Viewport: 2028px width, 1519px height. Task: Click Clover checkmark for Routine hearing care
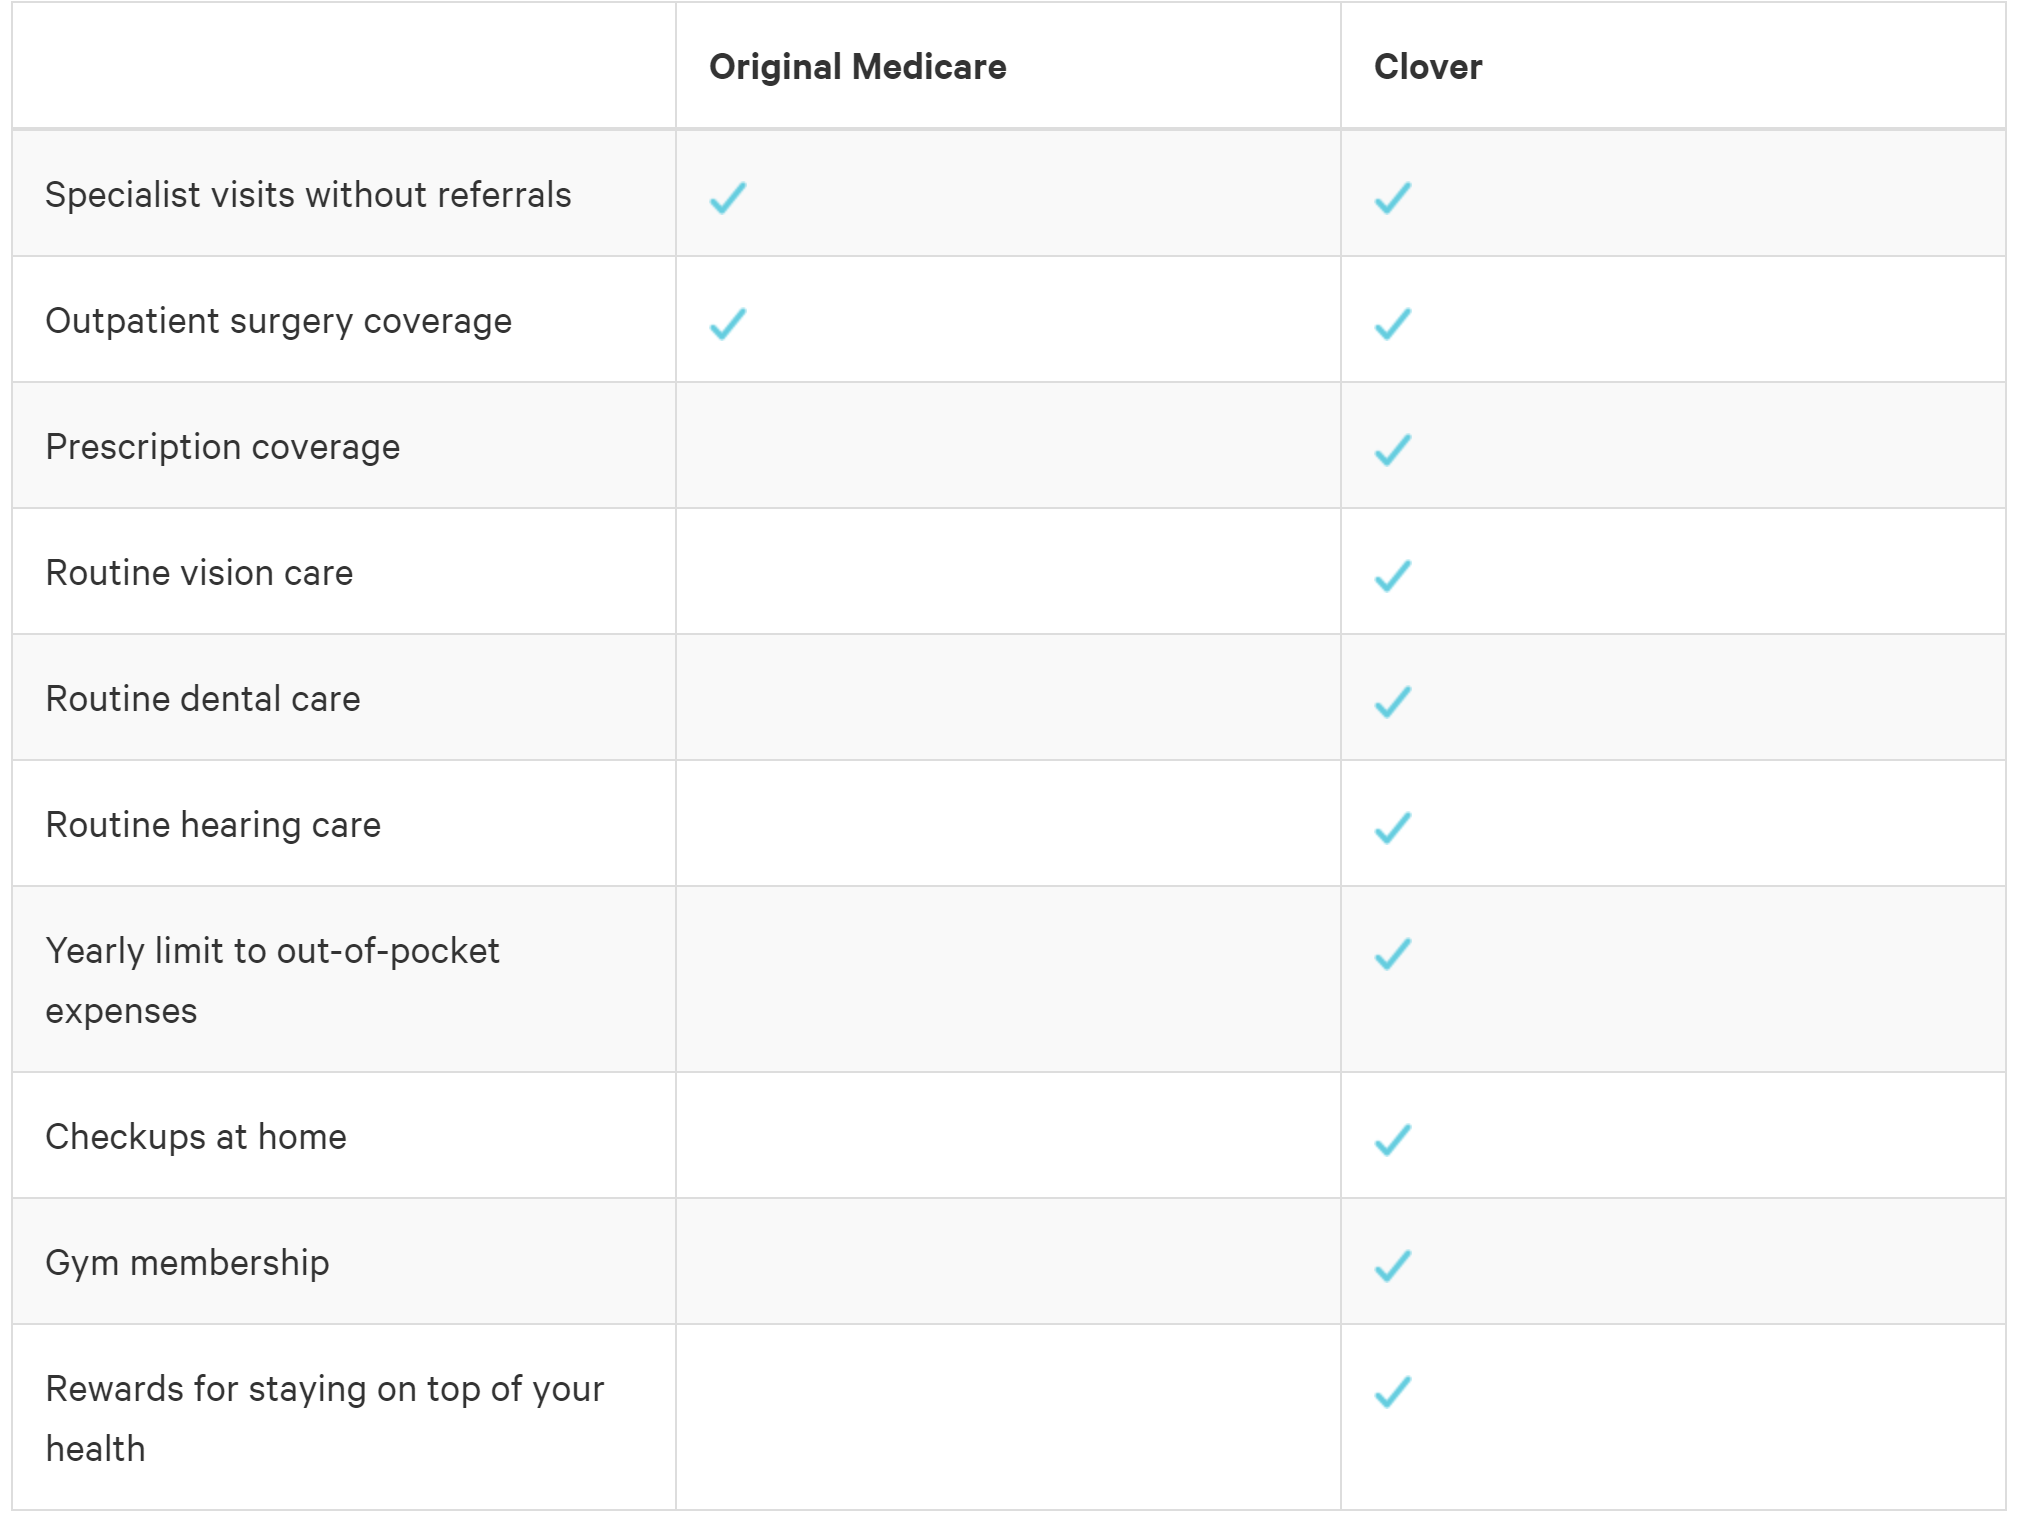coord(1393,827)
